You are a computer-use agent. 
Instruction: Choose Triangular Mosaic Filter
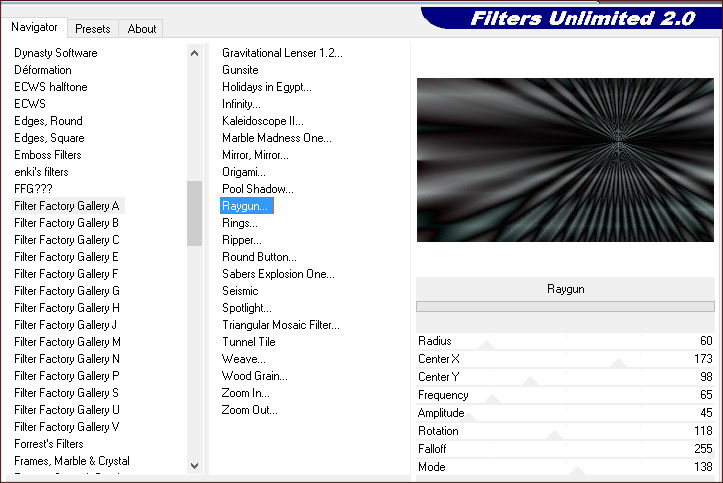click(281, 325)
